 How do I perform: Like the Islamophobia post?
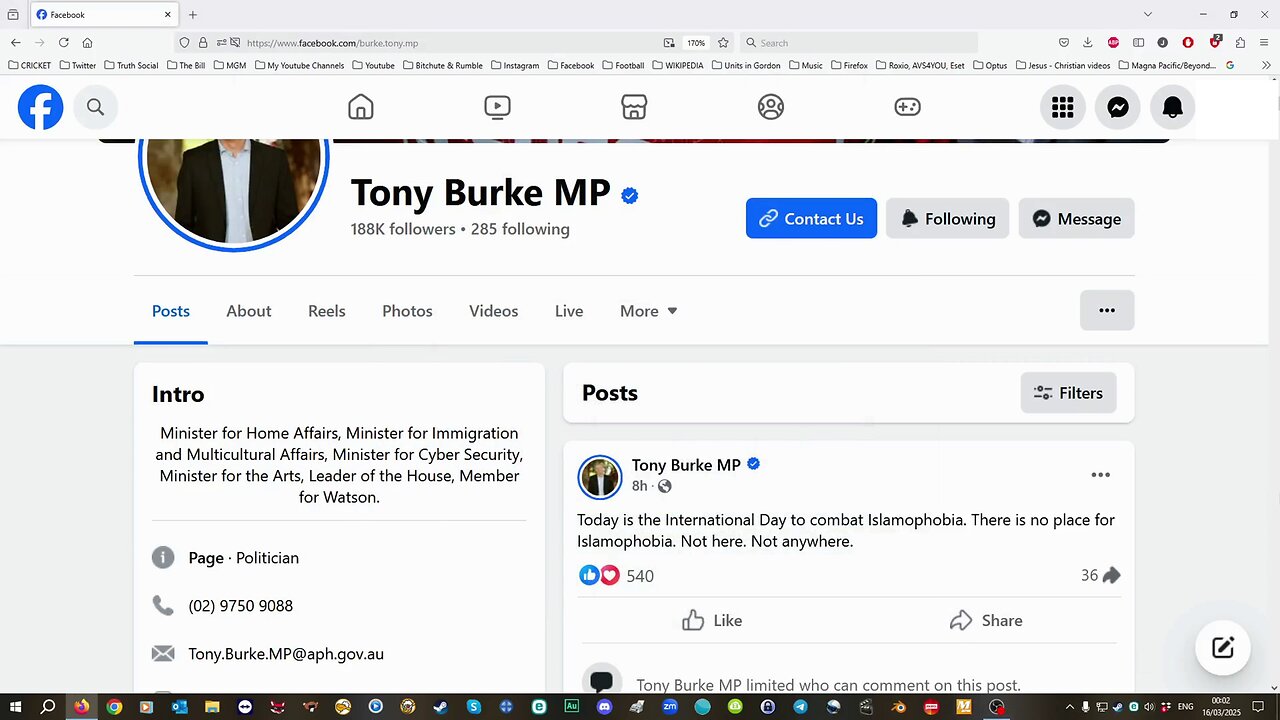pos(712,620)
